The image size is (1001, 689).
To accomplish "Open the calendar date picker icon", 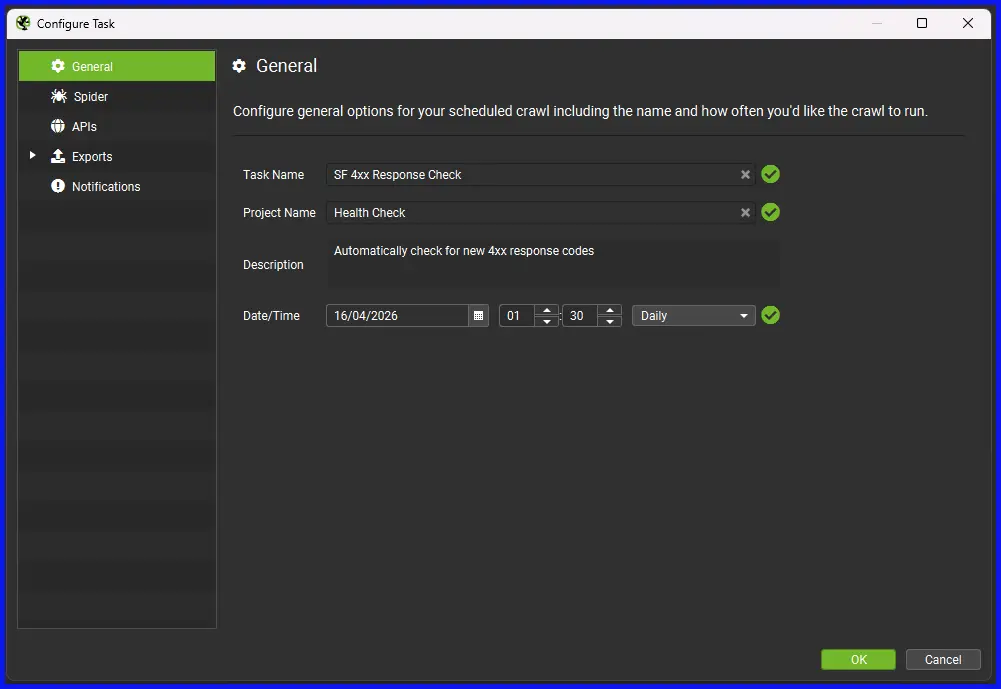I will pos(478,315).
